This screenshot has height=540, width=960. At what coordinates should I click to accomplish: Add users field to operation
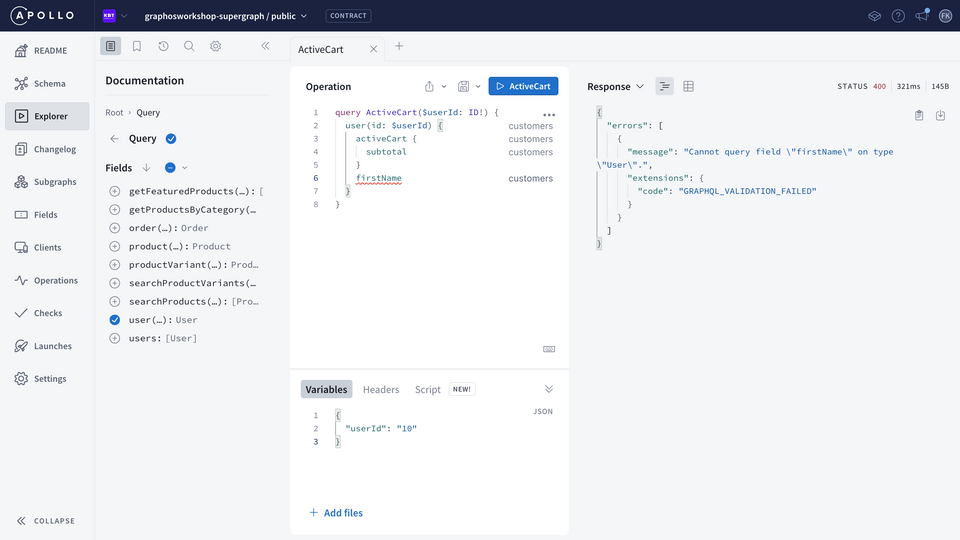pyautogui.click(x=114, y=339)
